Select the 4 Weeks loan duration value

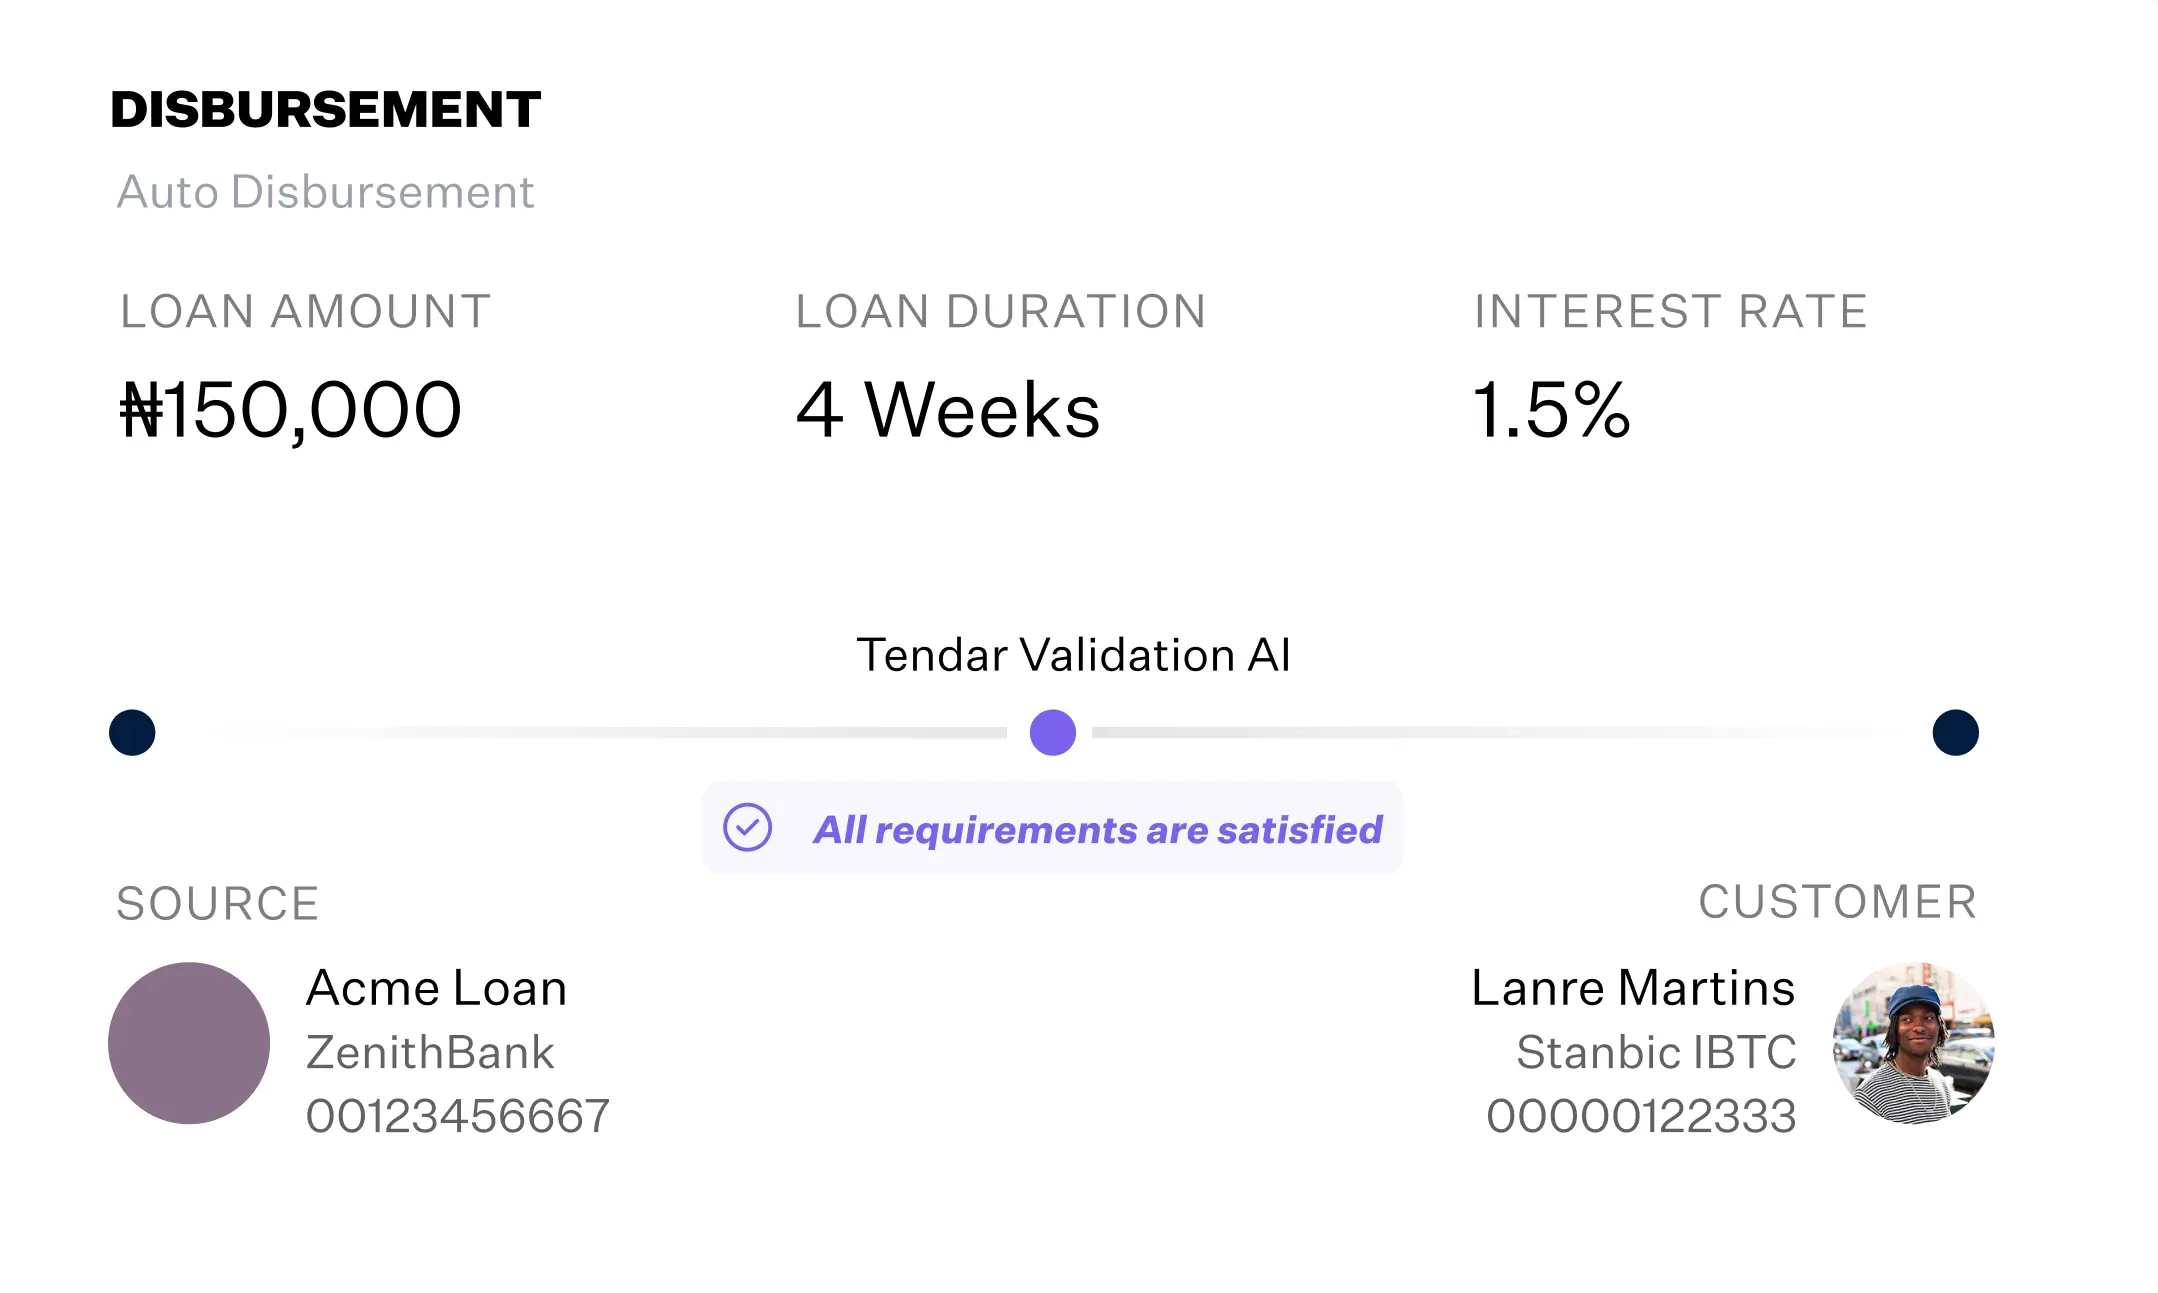[948, 410]
